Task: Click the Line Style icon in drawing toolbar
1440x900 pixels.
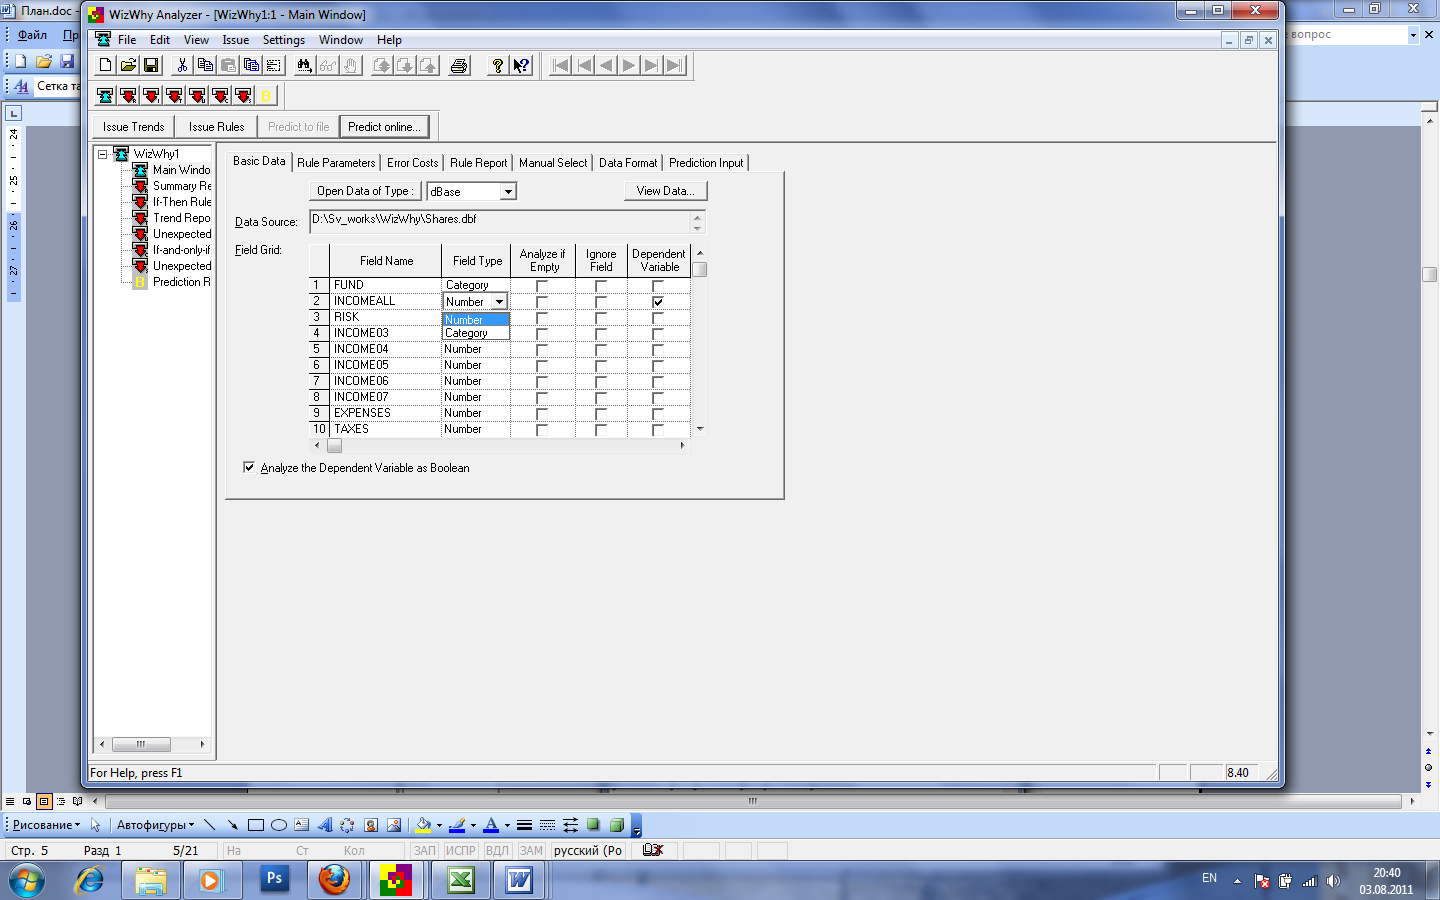Action: (x=524, y=825)
